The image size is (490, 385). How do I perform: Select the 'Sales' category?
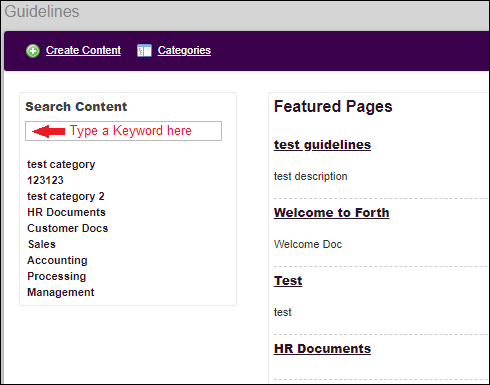[x=42, y=244]
